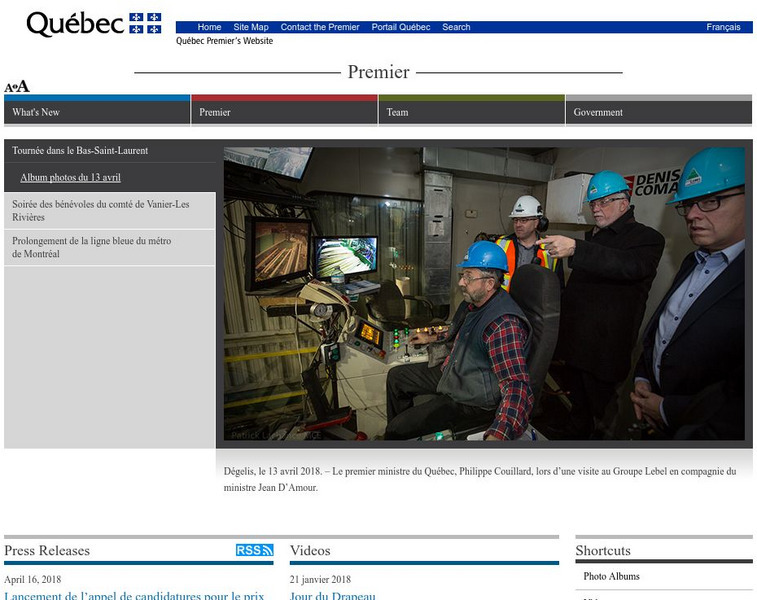Open the Government section tab
Viewport: 757px width, 600px height.
pos(659,110)
